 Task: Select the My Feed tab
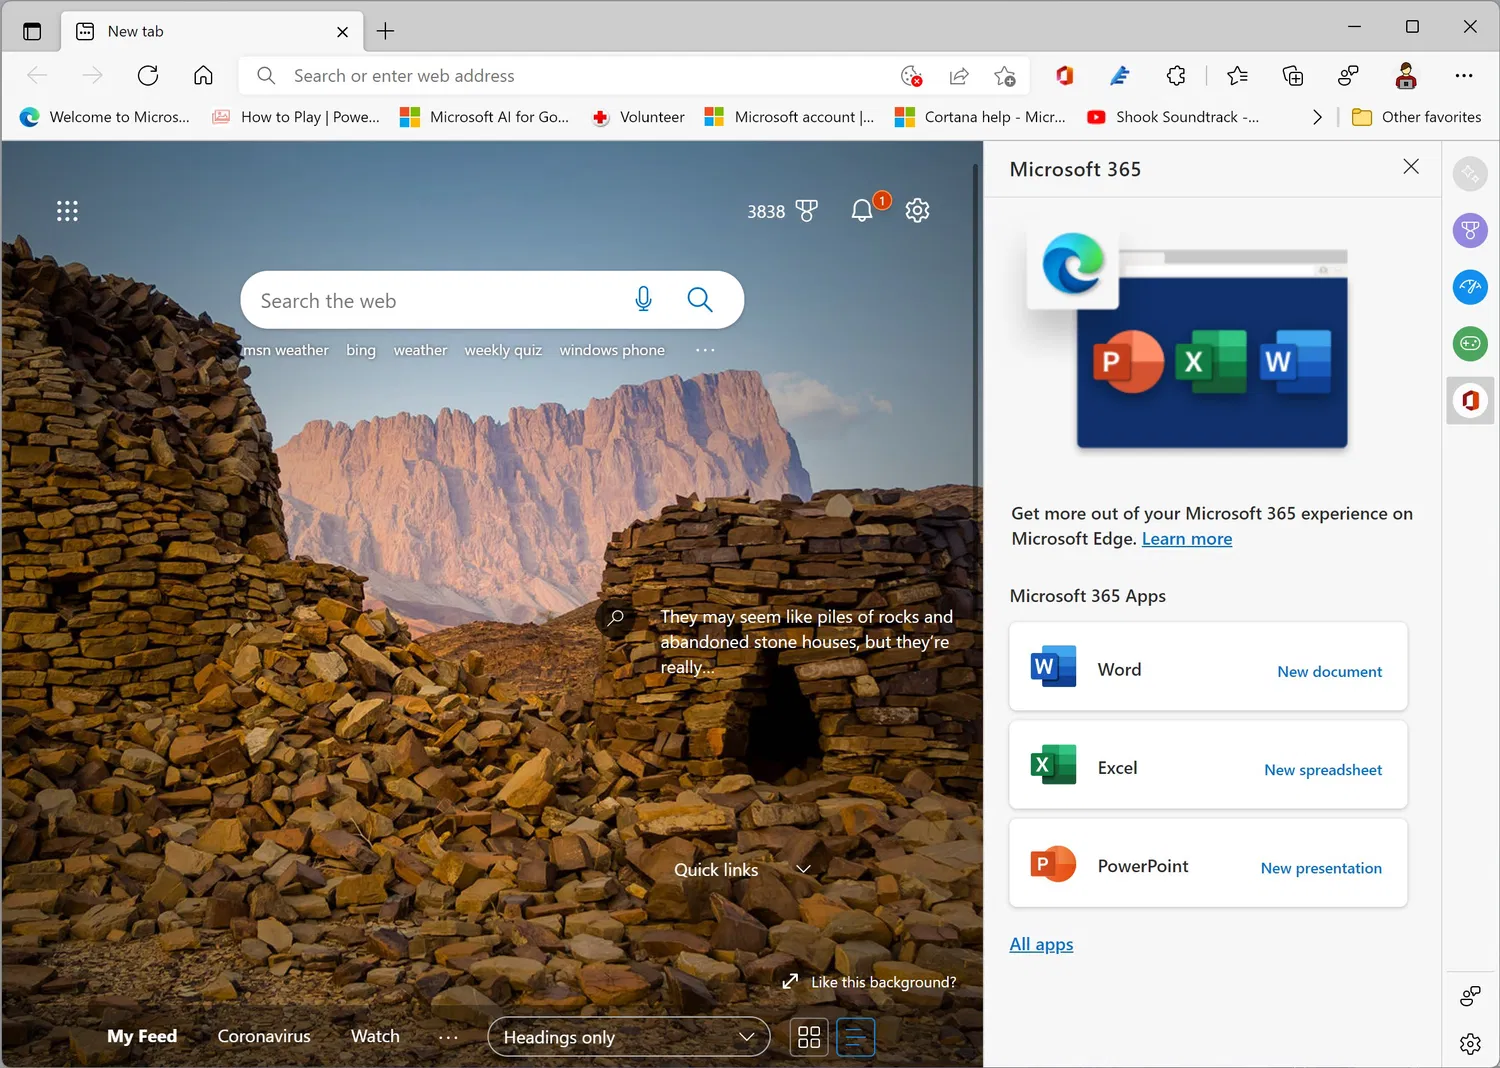(142, 1037)
